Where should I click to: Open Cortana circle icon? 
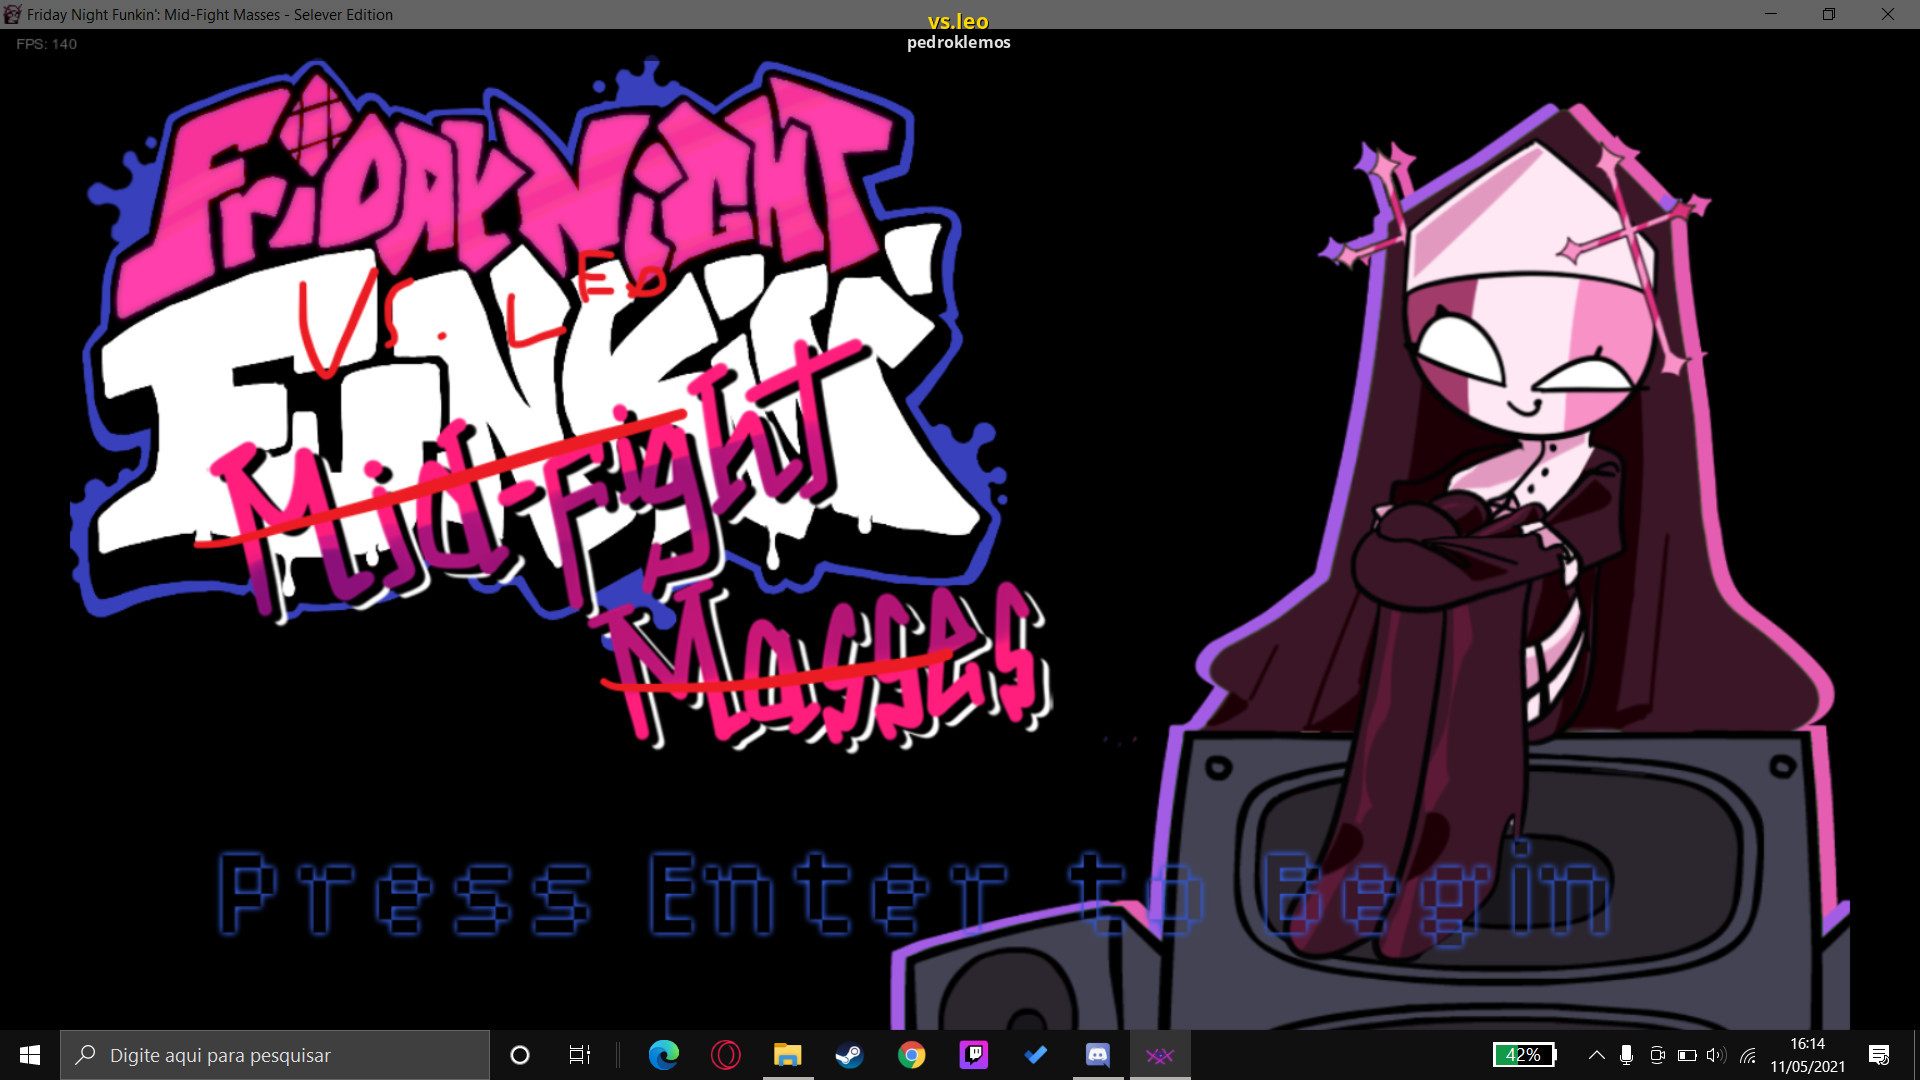520,1055
